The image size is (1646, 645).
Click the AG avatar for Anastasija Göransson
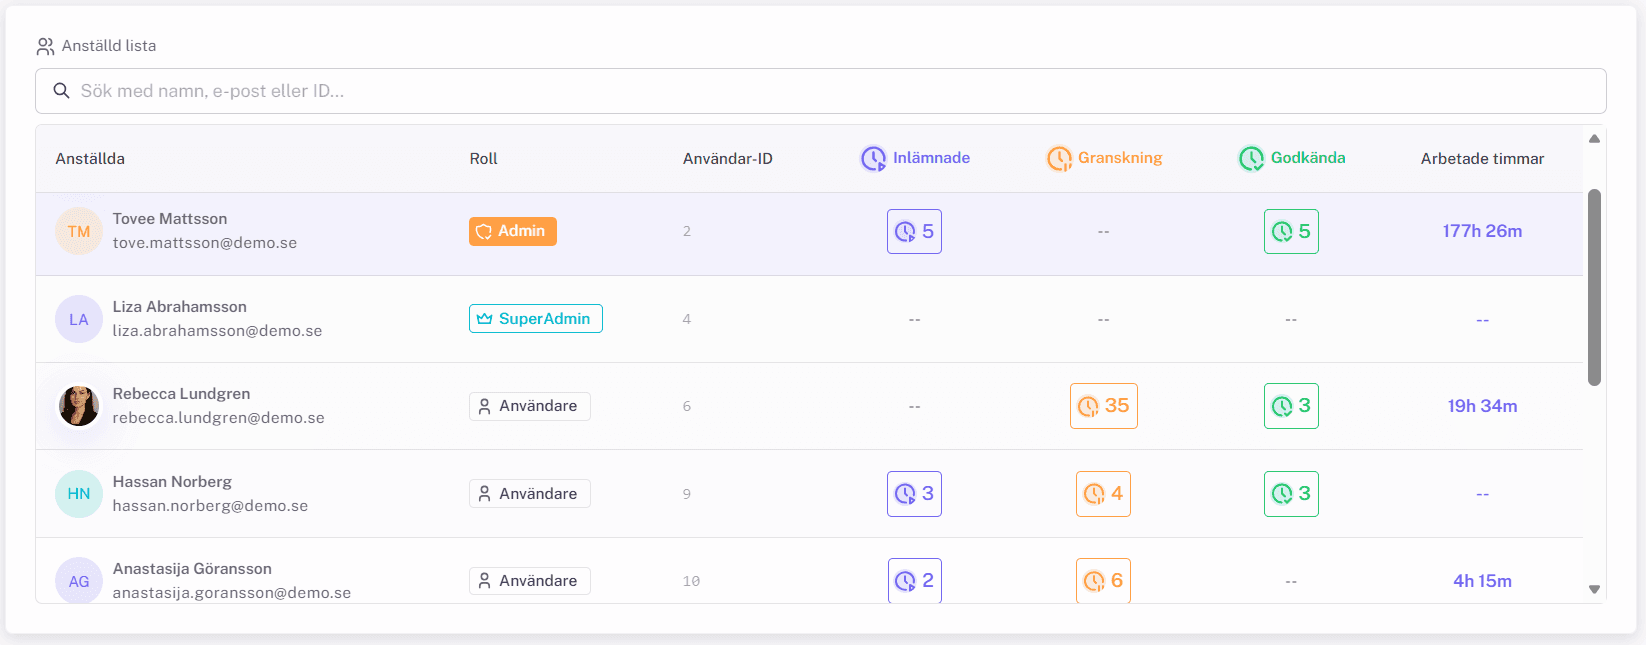(x=79, y=581)
